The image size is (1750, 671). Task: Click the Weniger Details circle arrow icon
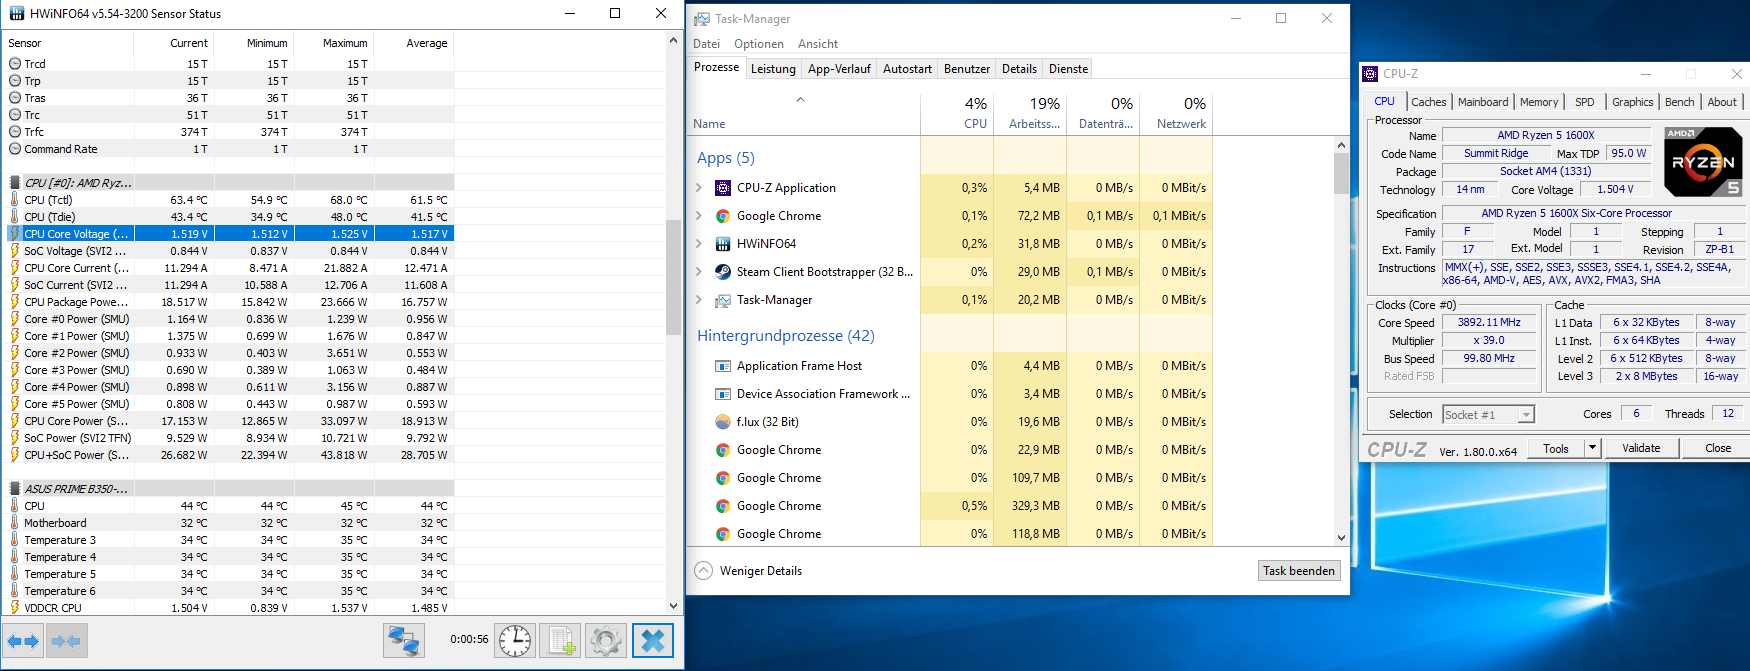pos(703,571)
